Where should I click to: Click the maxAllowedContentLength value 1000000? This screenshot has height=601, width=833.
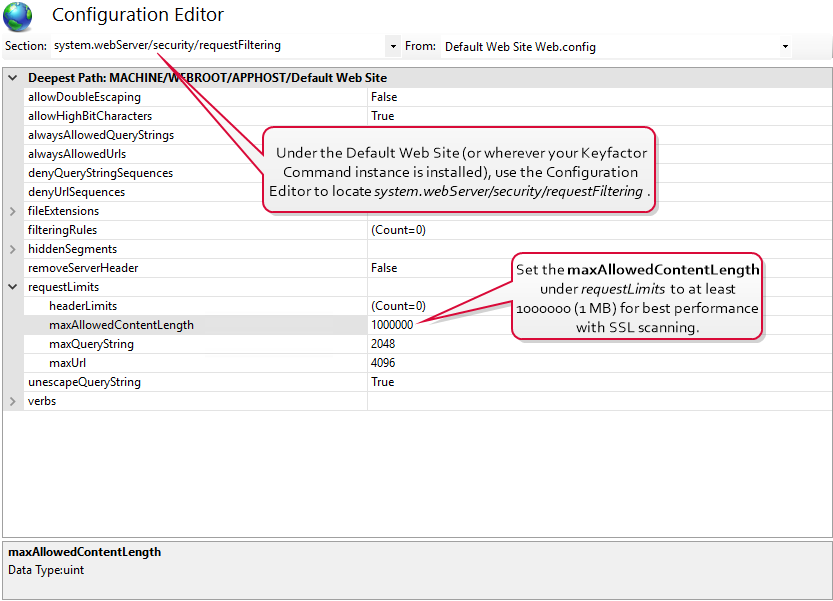click(x=392, y=325)
